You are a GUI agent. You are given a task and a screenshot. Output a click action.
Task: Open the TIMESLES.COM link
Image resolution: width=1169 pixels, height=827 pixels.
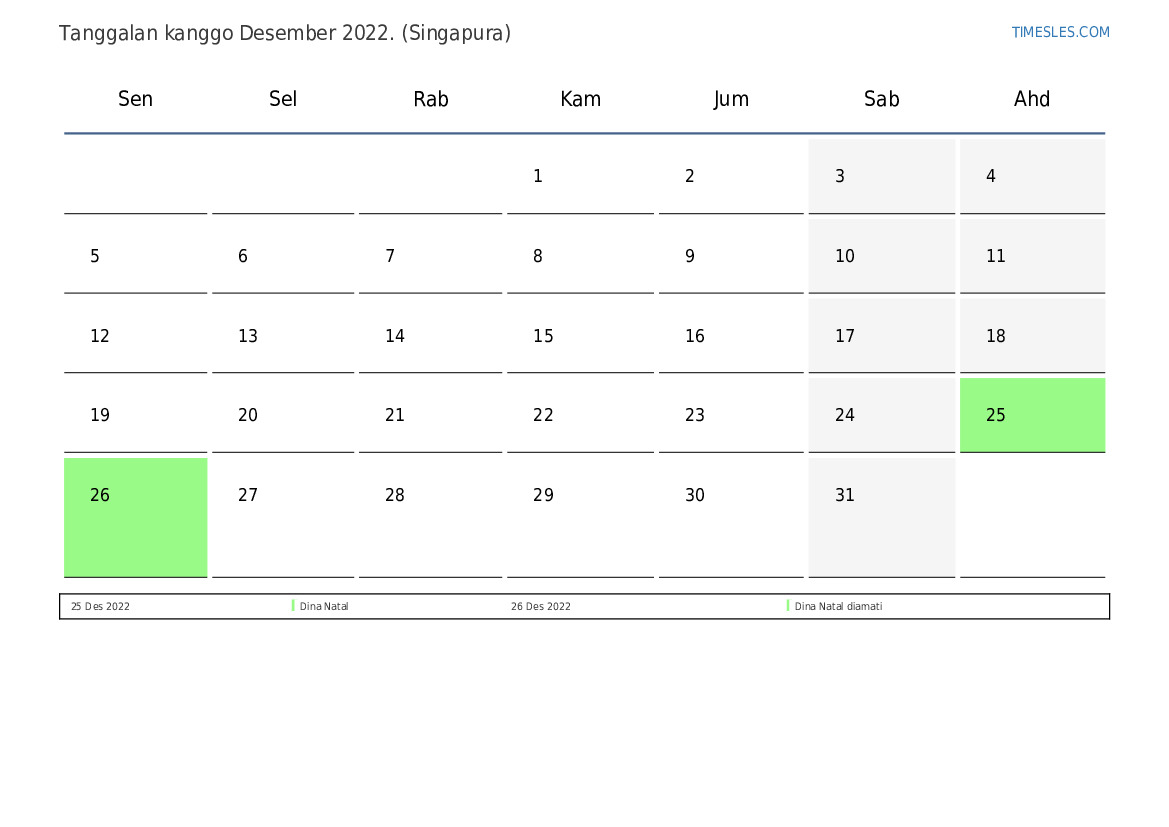click(1060, 32)
